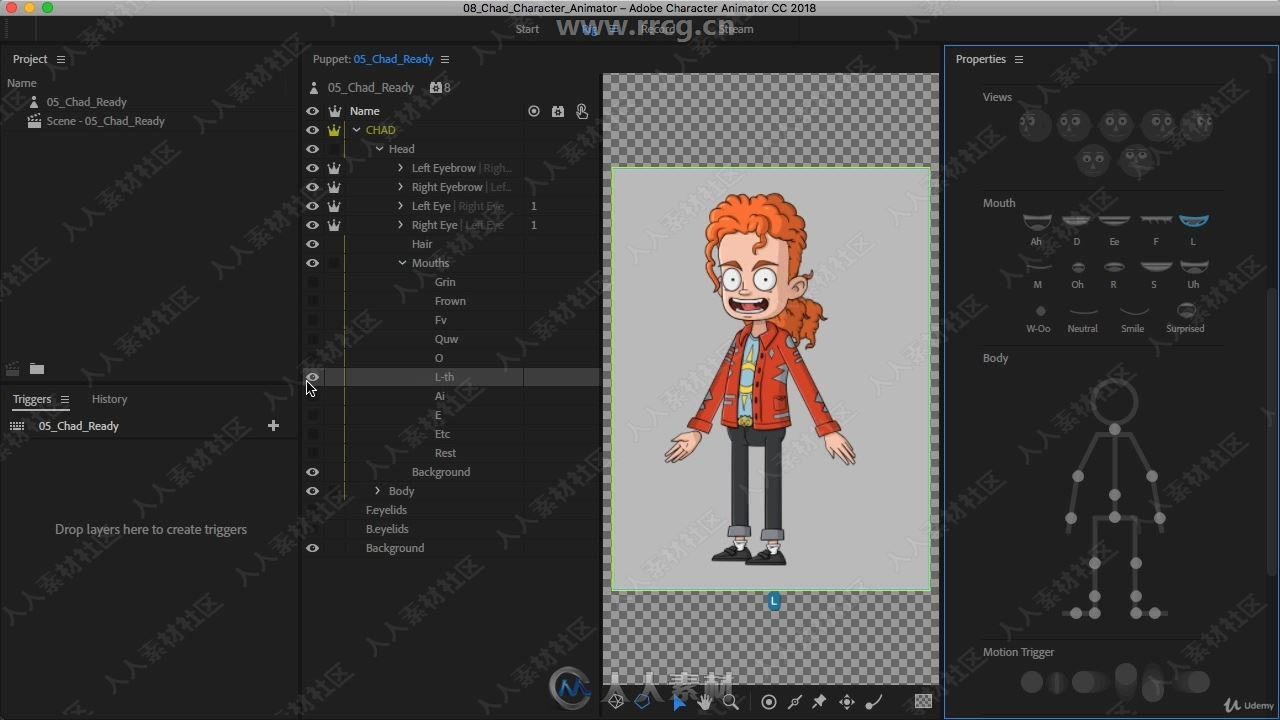Open the Triggers panel menu

65,399
